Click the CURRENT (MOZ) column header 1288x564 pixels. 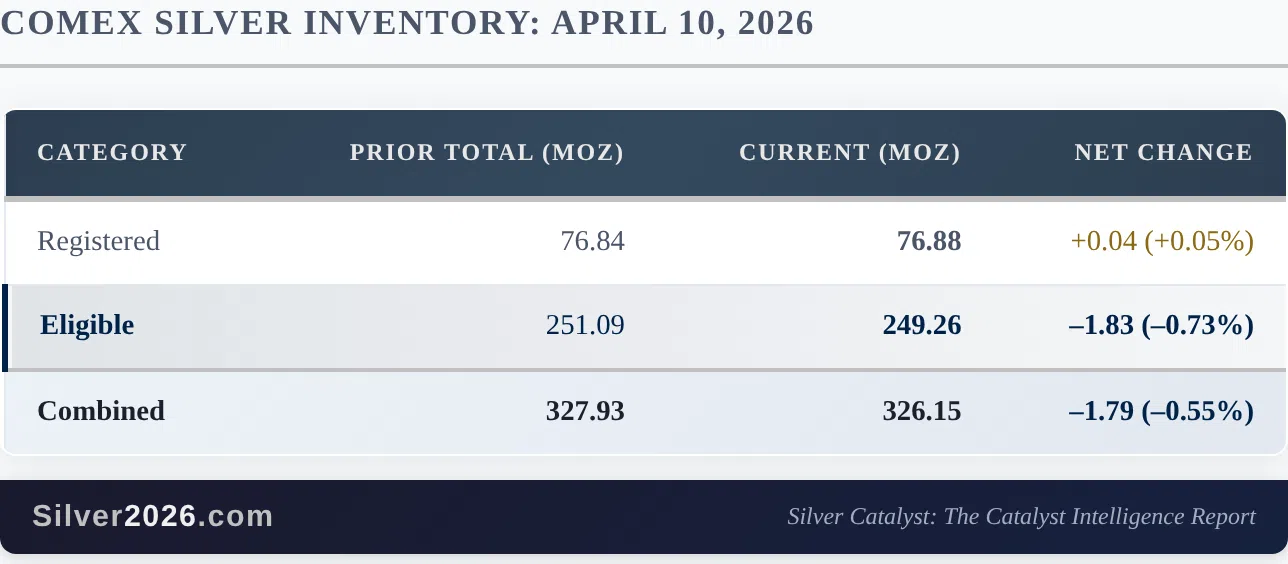(849, 152)
